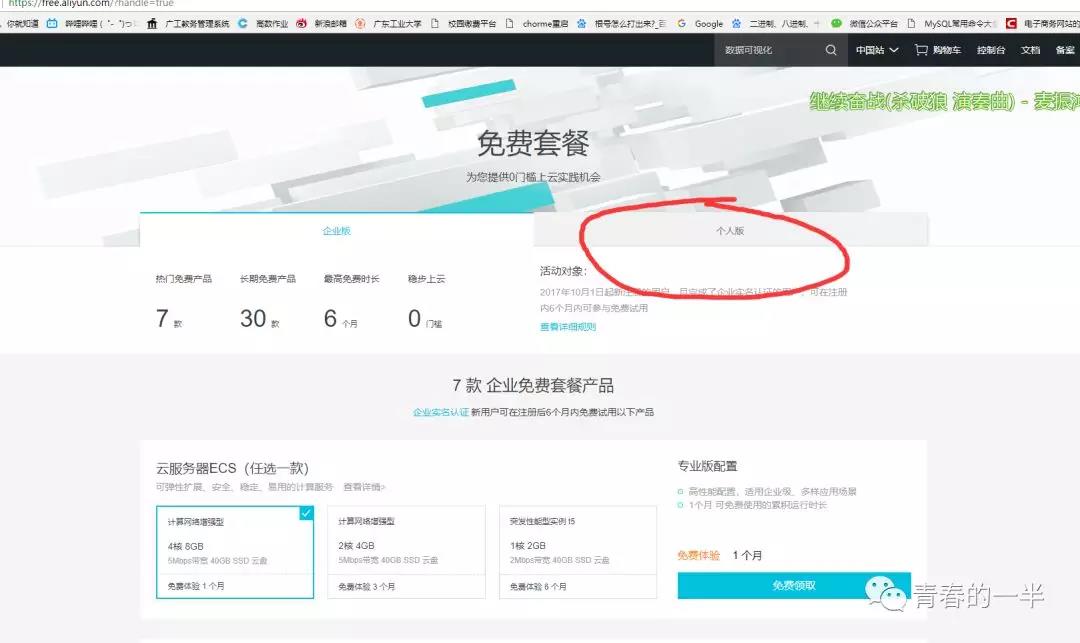
Task: Open the 哔哩哔哩 bookmark
Action: (92, 23)
